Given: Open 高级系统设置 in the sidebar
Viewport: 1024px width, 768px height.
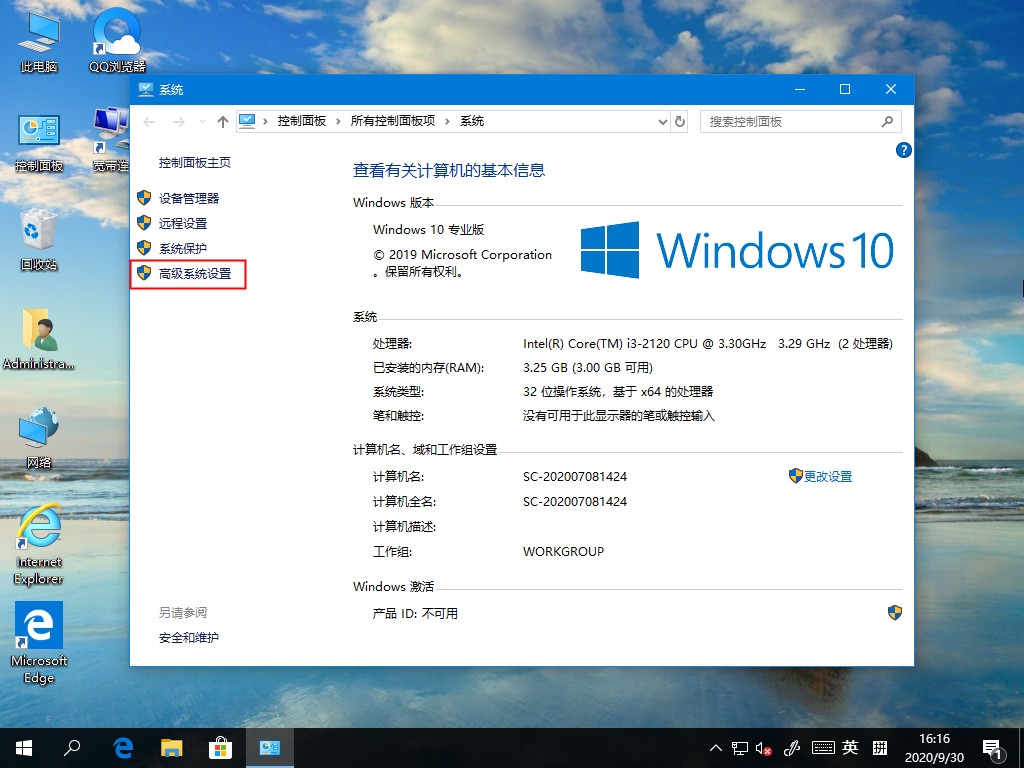Looking at the screenshot, I should pyautogui.click(x=197, y=274).
